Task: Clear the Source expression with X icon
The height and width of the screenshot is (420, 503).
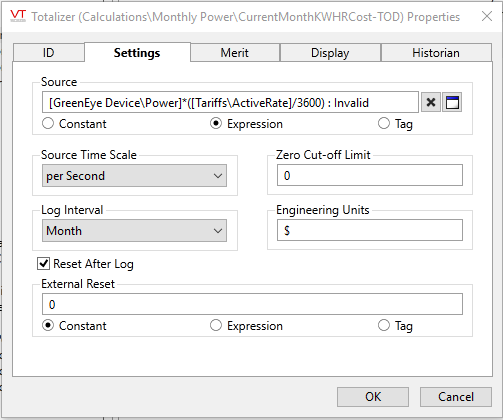Action: coord(431,102)
